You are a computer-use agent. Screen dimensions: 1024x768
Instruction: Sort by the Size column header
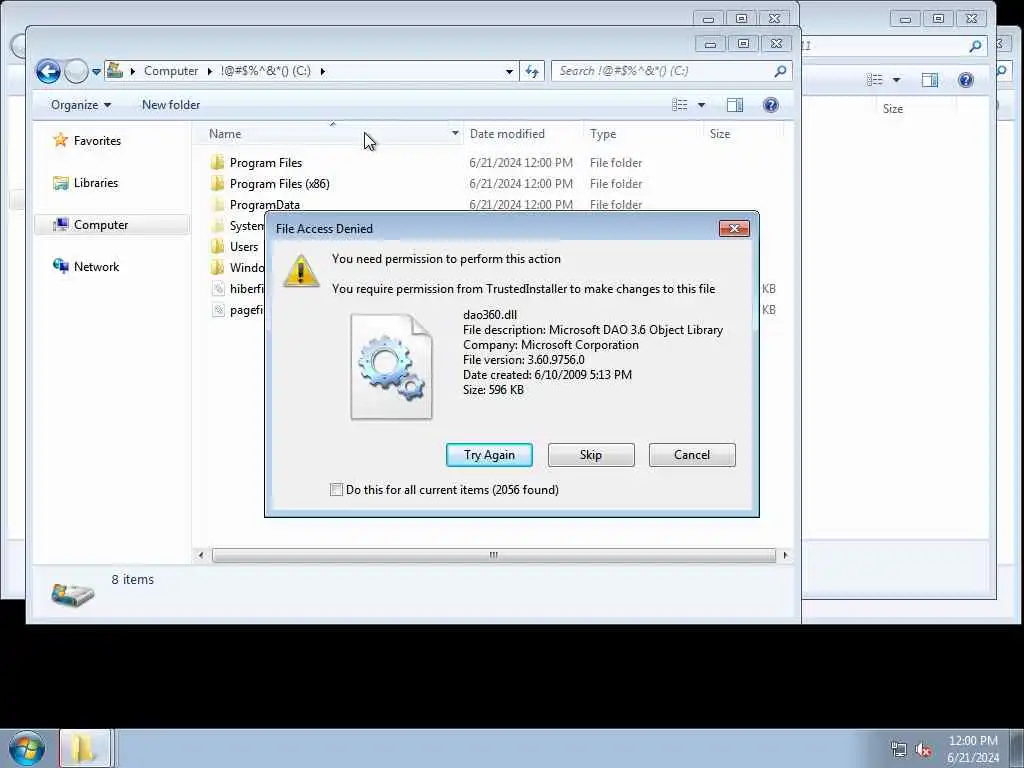coord(720,134)
